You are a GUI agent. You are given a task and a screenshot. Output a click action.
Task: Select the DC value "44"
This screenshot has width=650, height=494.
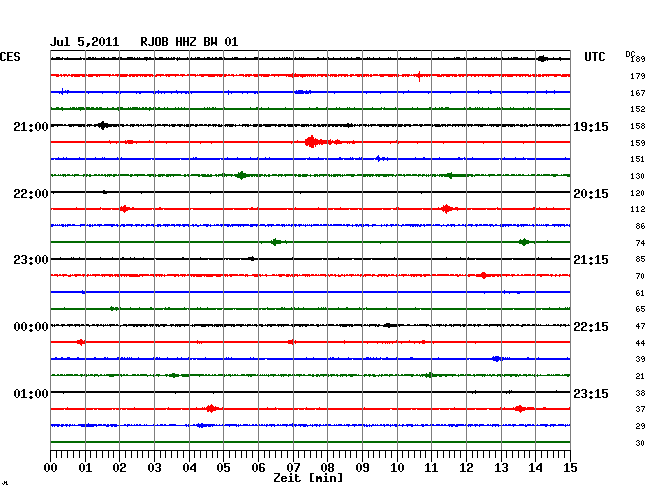click(640, 343)
